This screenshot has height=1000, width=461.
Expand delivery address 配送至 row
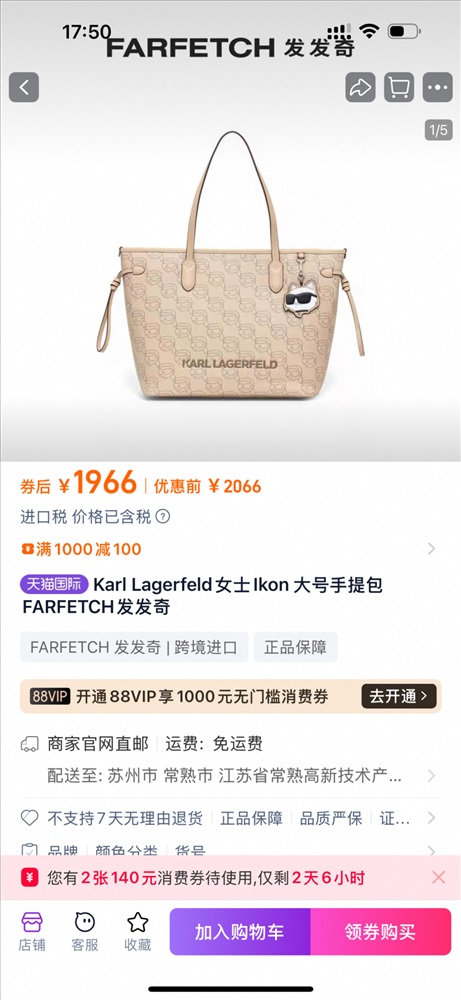230,776
